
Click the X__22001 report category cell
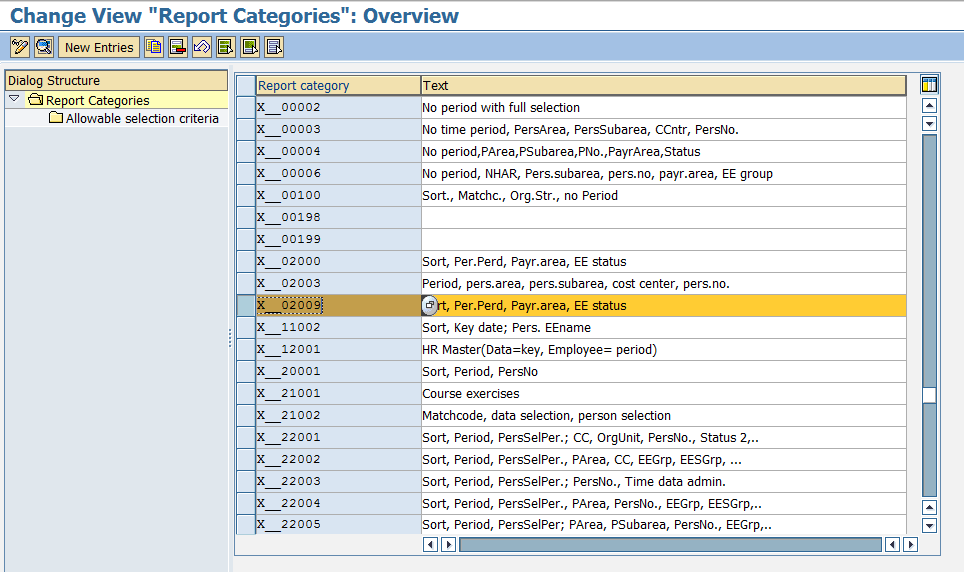(x=338, y=437)
